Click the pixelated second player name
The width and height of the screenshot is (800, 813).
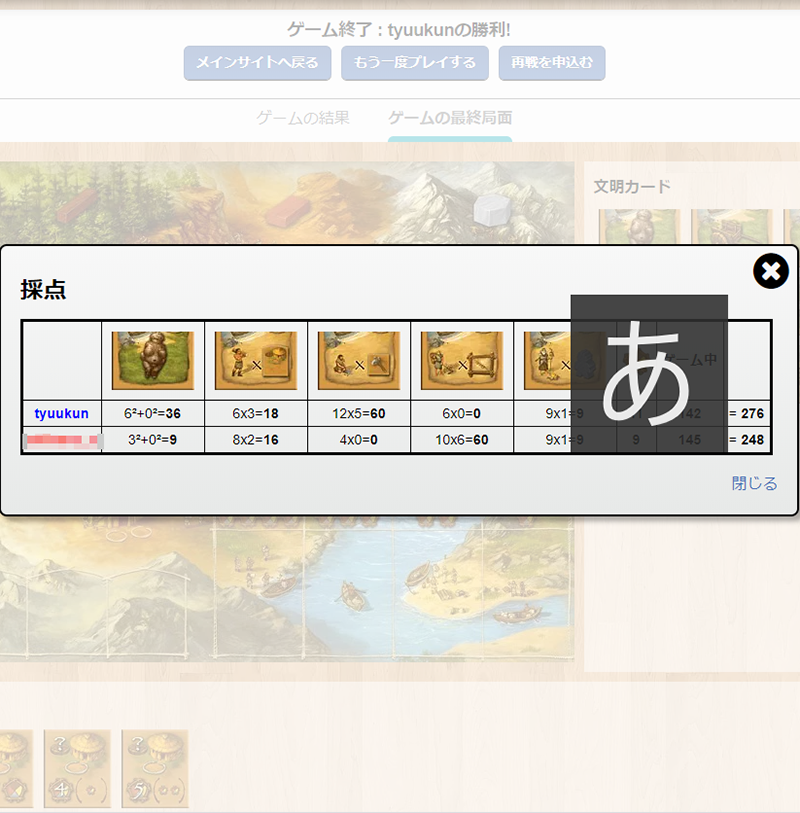point(62,440)
